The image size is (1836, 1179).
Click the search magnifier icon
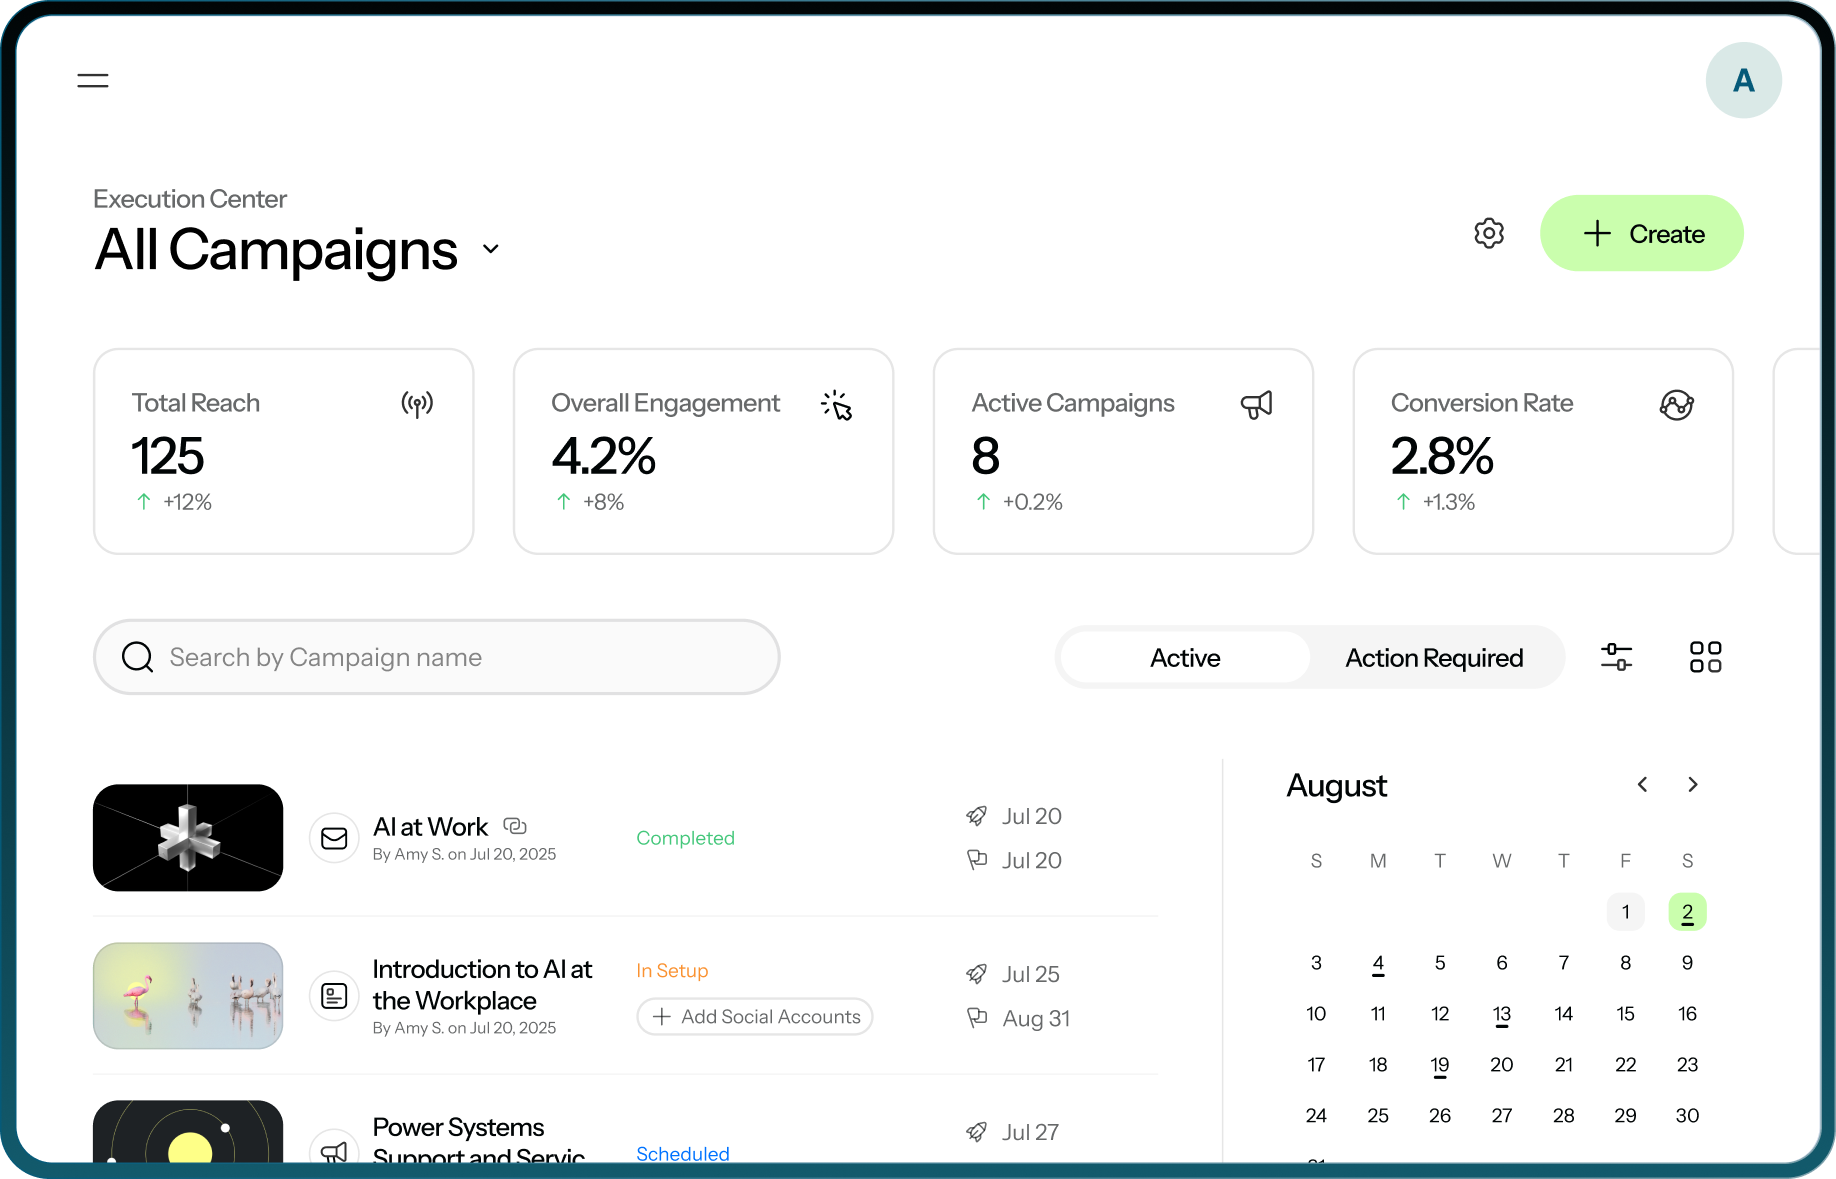tap(137, 657)
